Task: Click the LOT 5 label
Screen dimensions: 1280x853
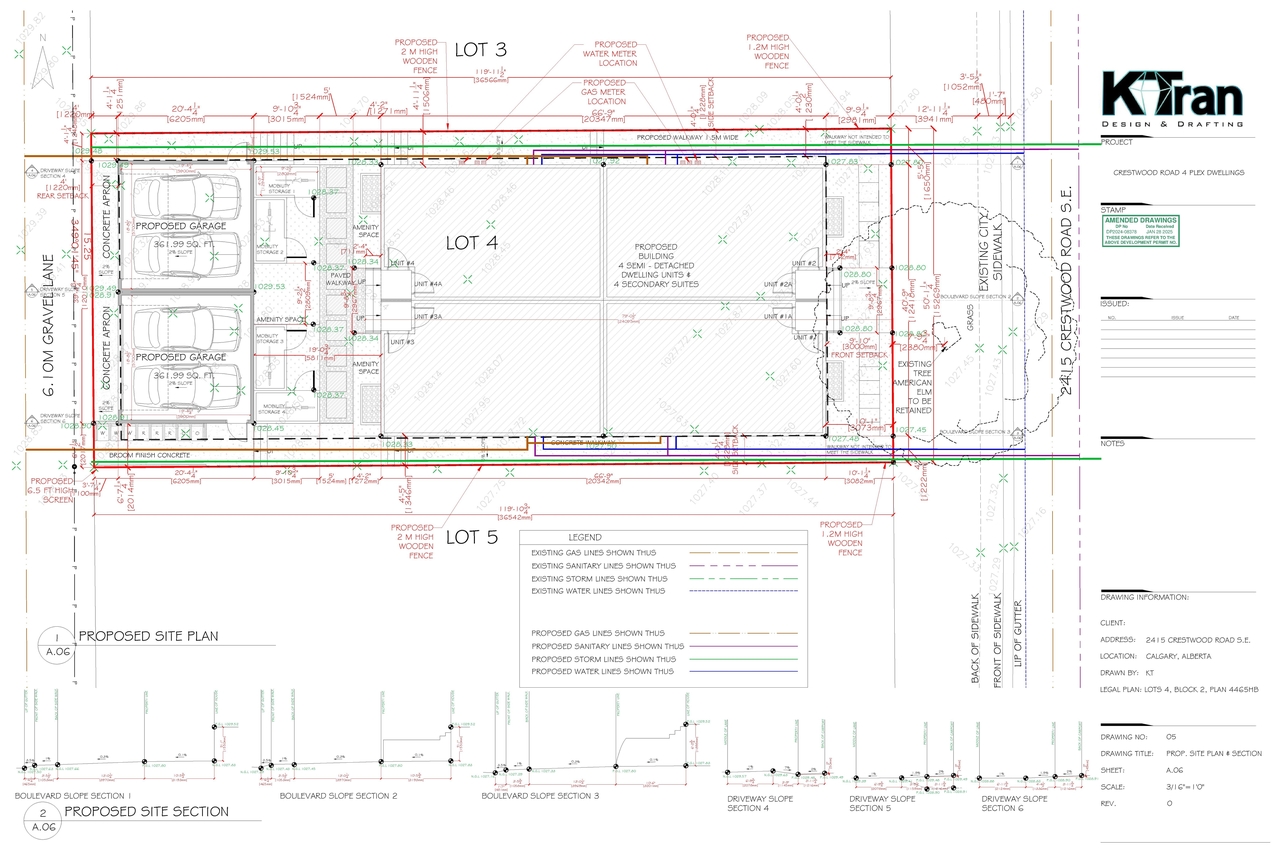Action: pos(471,537)
